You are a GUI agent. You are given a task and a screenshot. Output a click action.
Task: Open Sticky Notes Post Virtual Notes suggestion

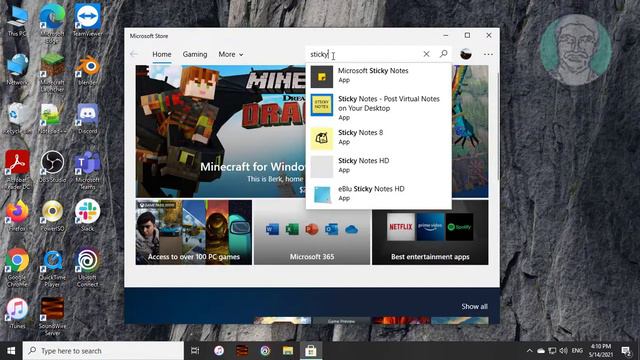click(x=378, y=107)
